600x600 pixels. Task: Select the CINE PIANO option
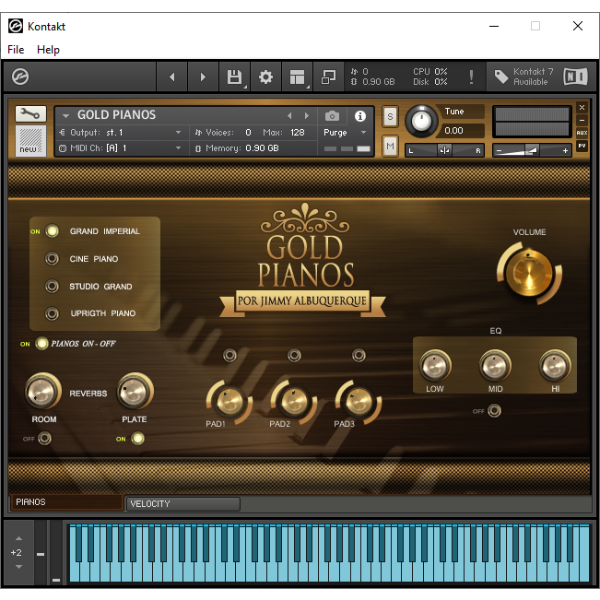point(52,259)
